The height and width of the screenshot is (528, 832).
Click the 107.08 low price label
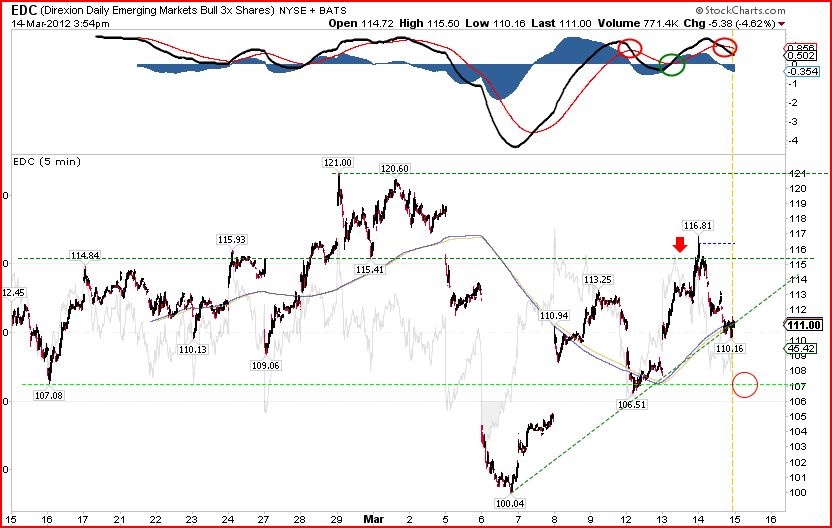pyautogui.click(x=49, y=395)
